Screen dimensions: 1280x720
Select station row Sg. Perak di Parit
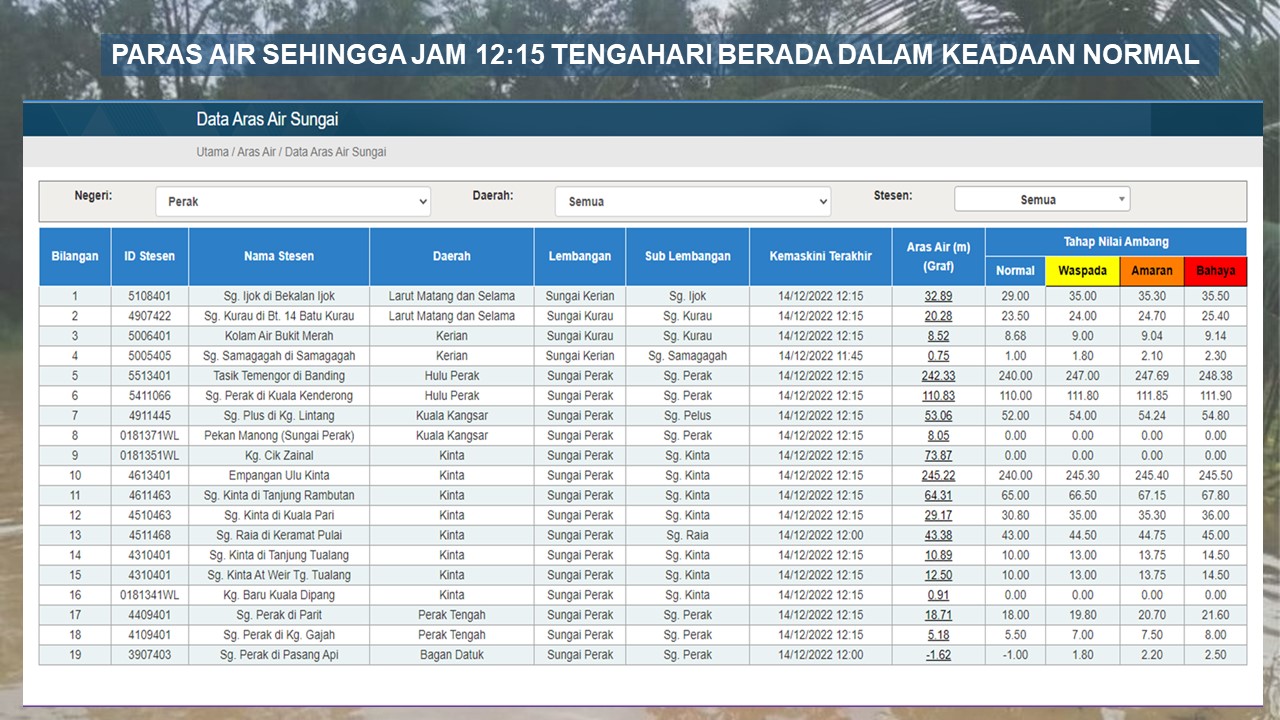tap(279, 615)
